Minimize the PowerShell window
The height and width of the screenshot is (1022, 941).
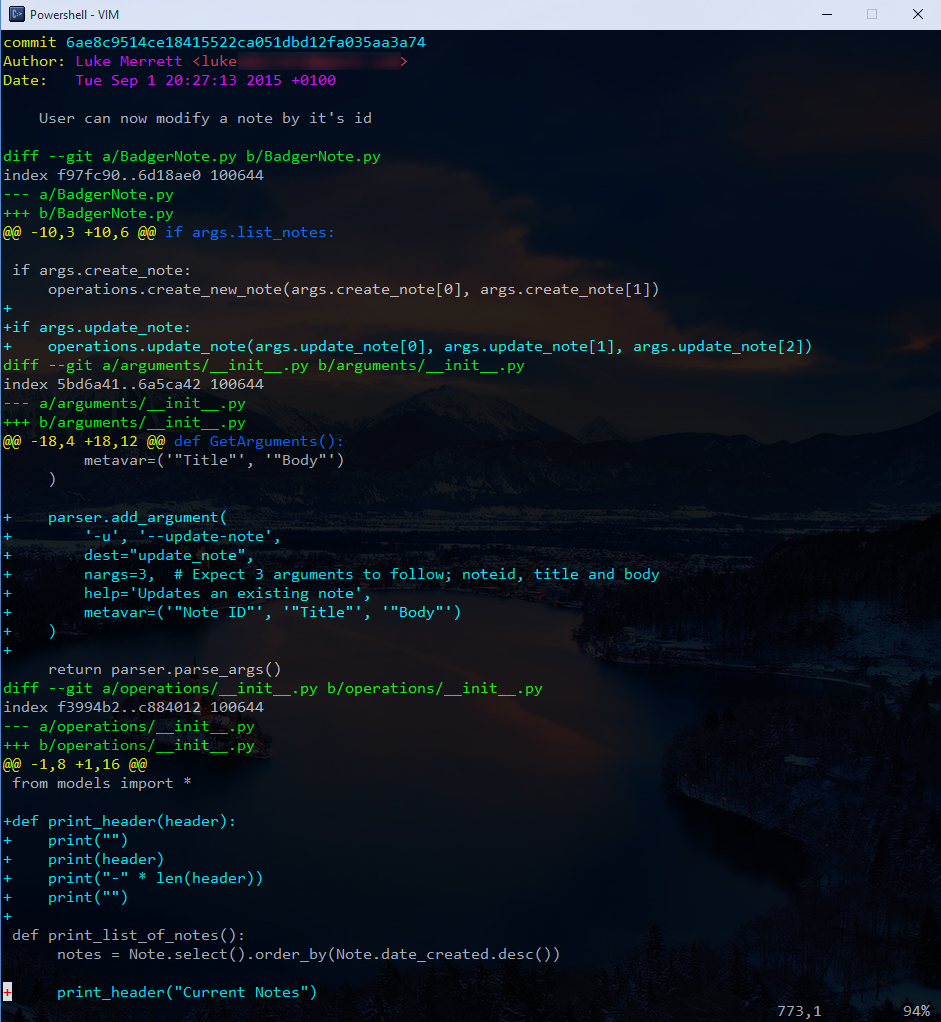826,14
